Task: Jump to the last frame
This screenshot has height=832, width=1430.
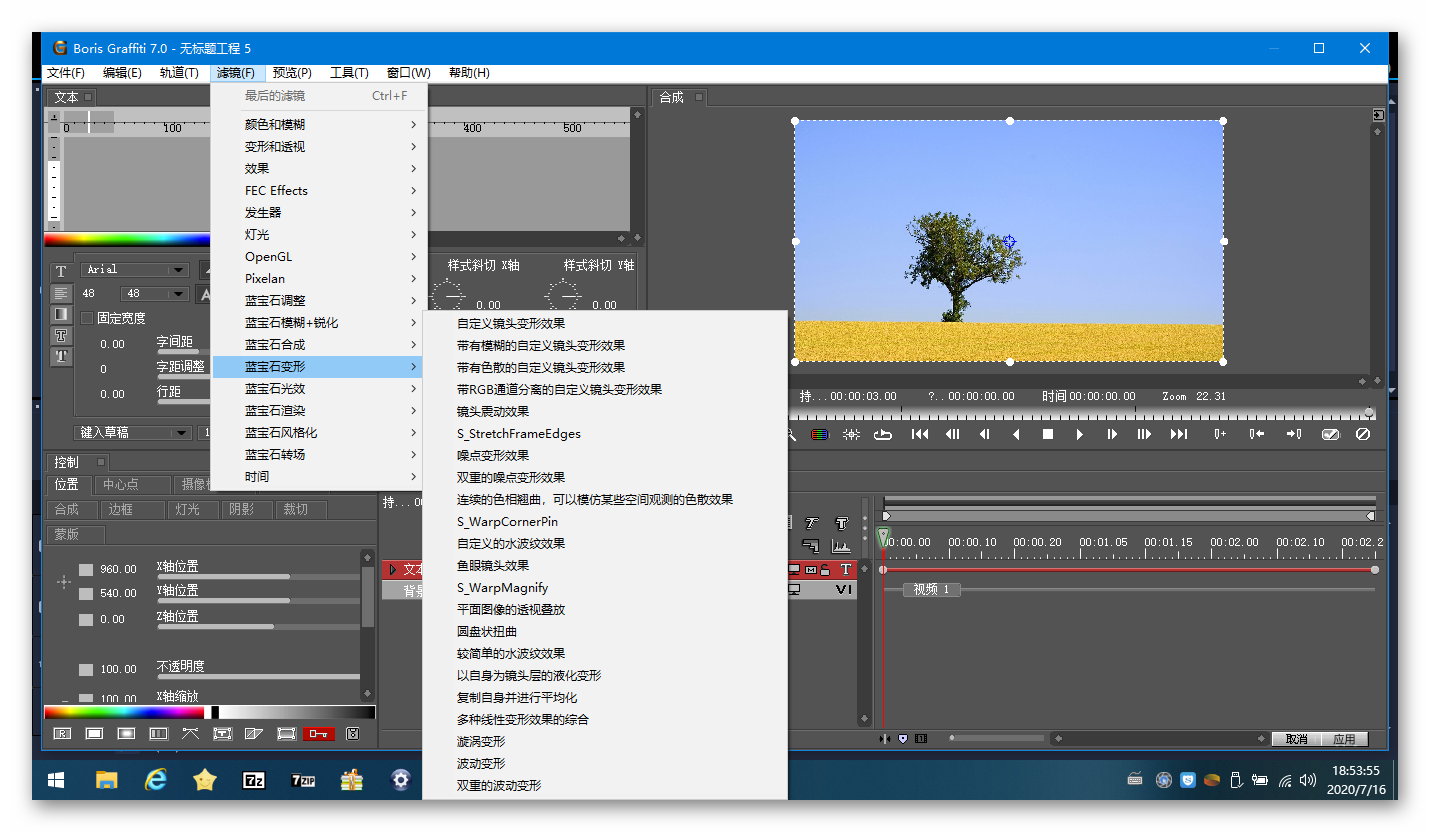Action: click(1179, 434)
